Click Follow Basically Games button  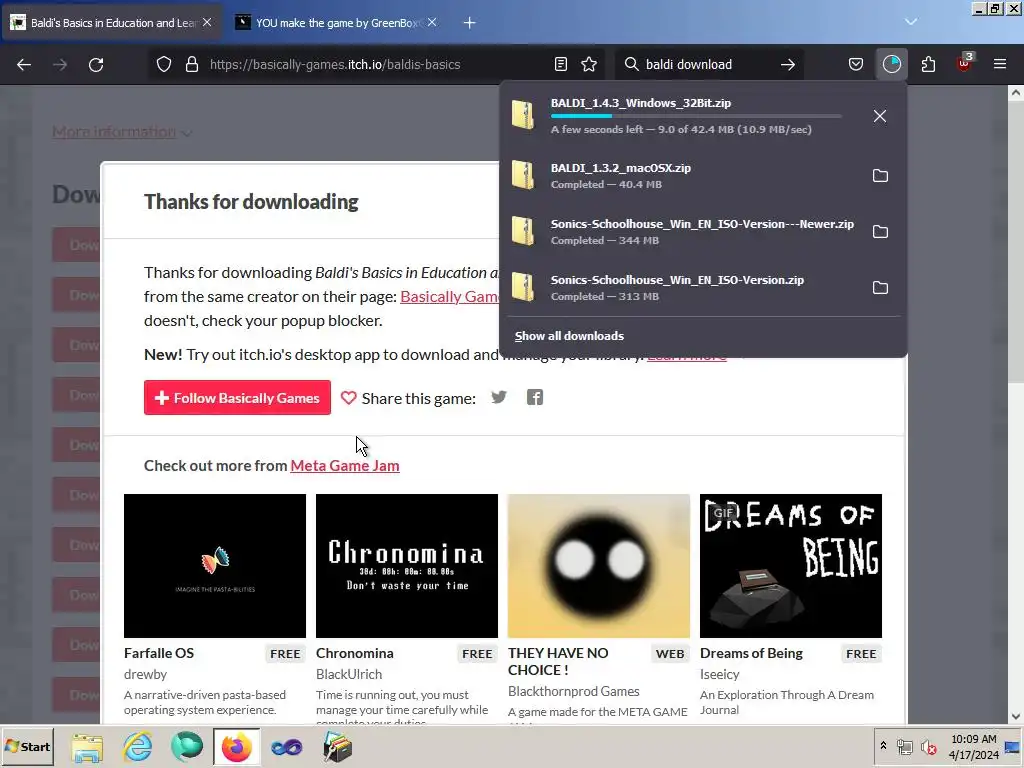(237, 398)
